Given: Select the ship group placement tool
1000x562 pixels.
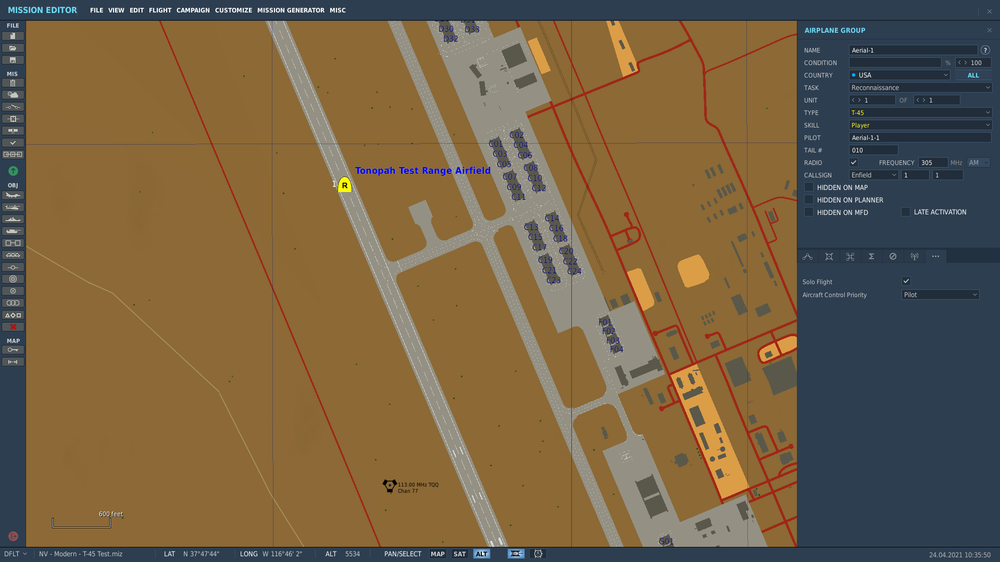Looking at the screenshot, I should point(13,219).
